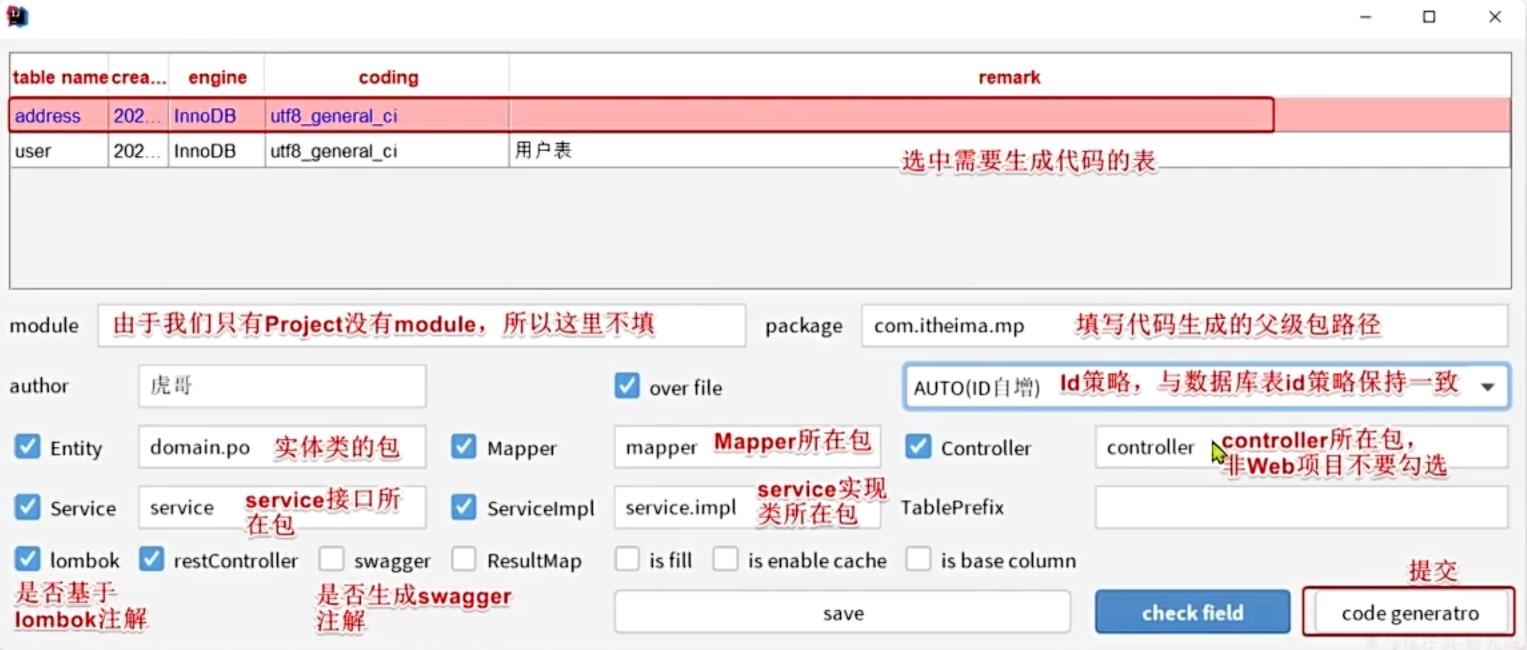
Task: Click the ServiceImpl field service.impl
Action: (x=747, y=507)
